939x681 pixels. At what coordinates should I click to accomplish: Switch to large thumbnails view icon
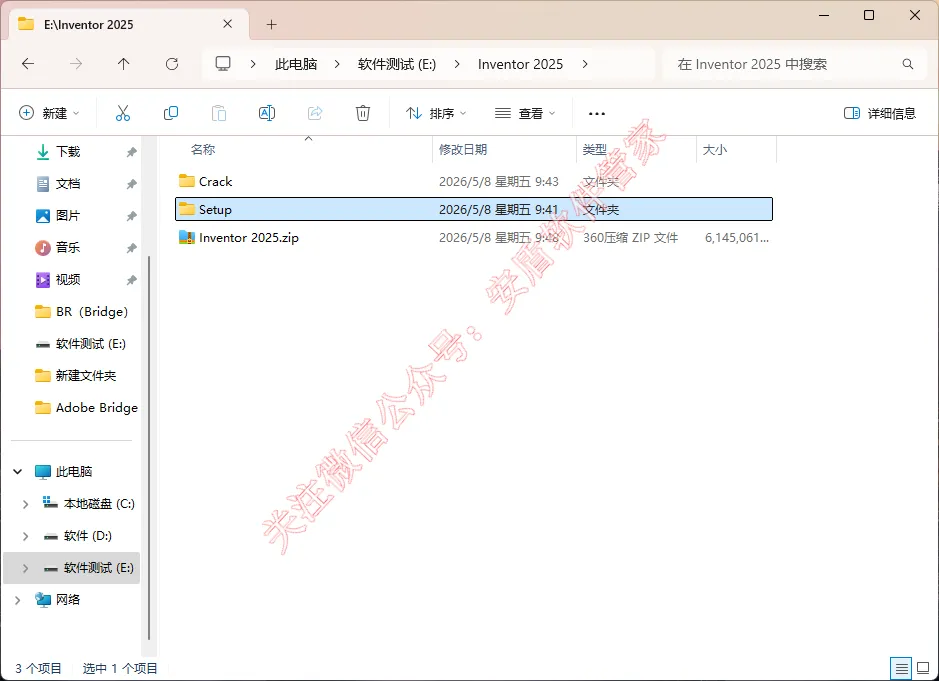pos(923,668)
